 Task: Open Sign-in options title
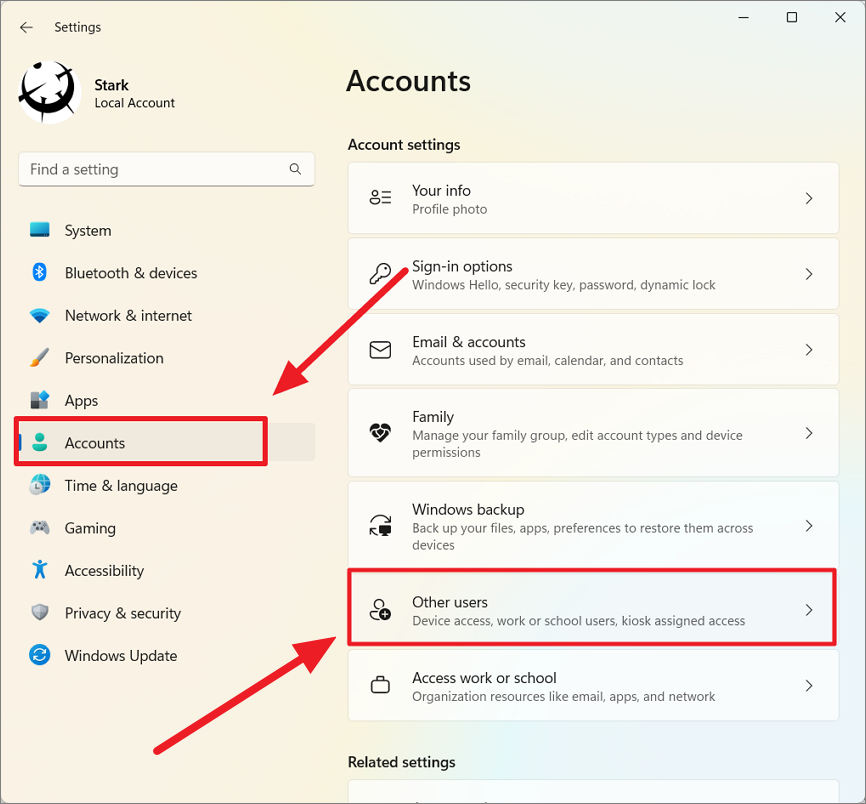462,266
